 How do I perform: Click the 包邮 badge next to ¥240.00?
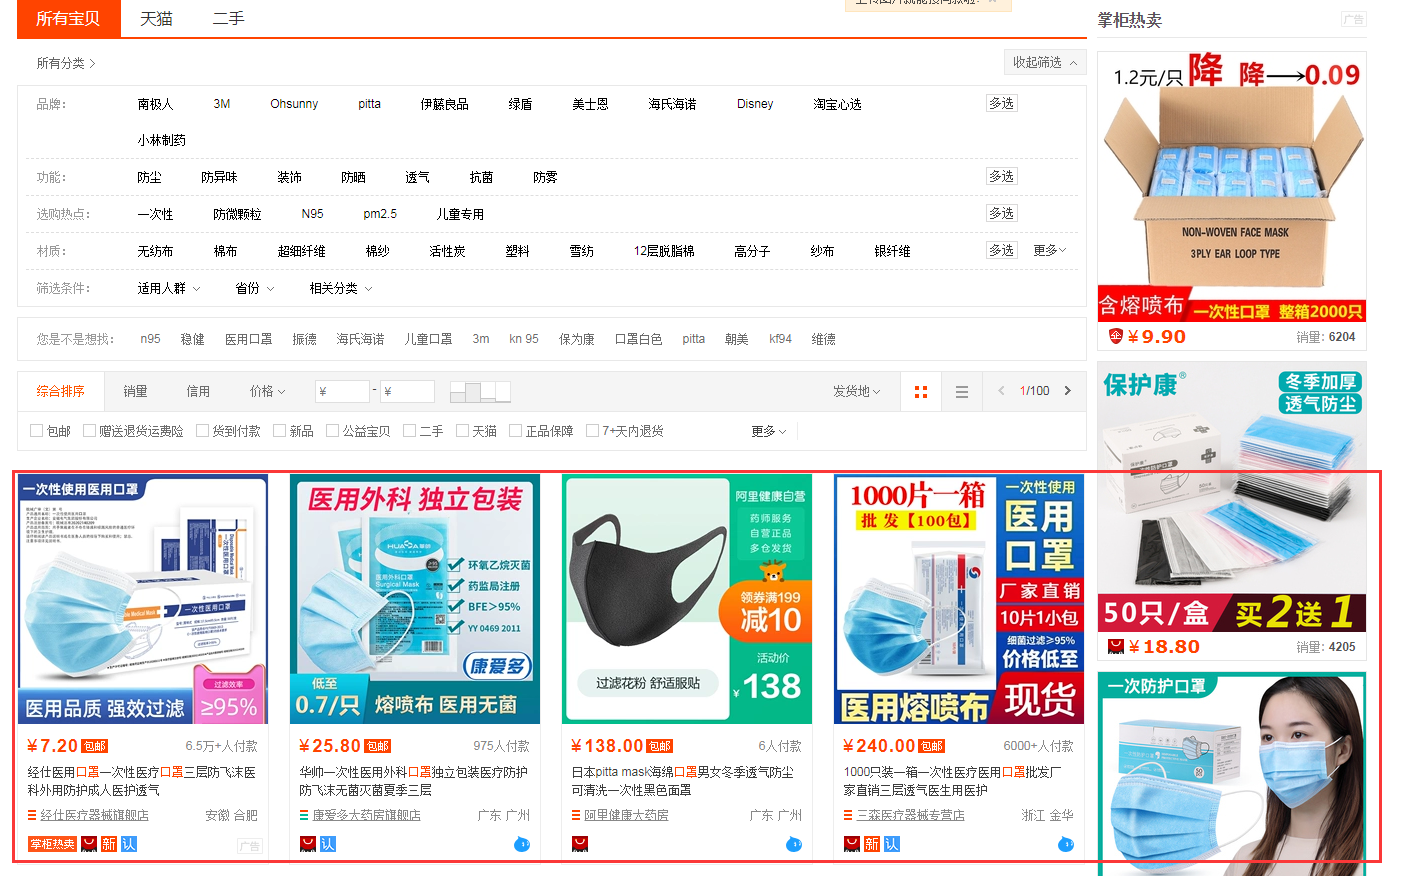932,746
